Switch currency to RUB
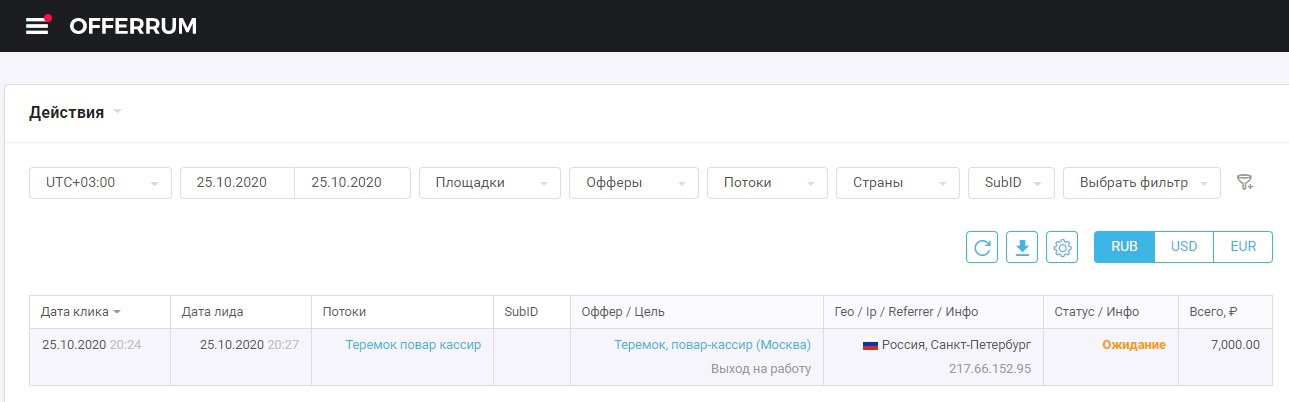The width and height of the screenshot is (1289, 402). click(1124, 247)
